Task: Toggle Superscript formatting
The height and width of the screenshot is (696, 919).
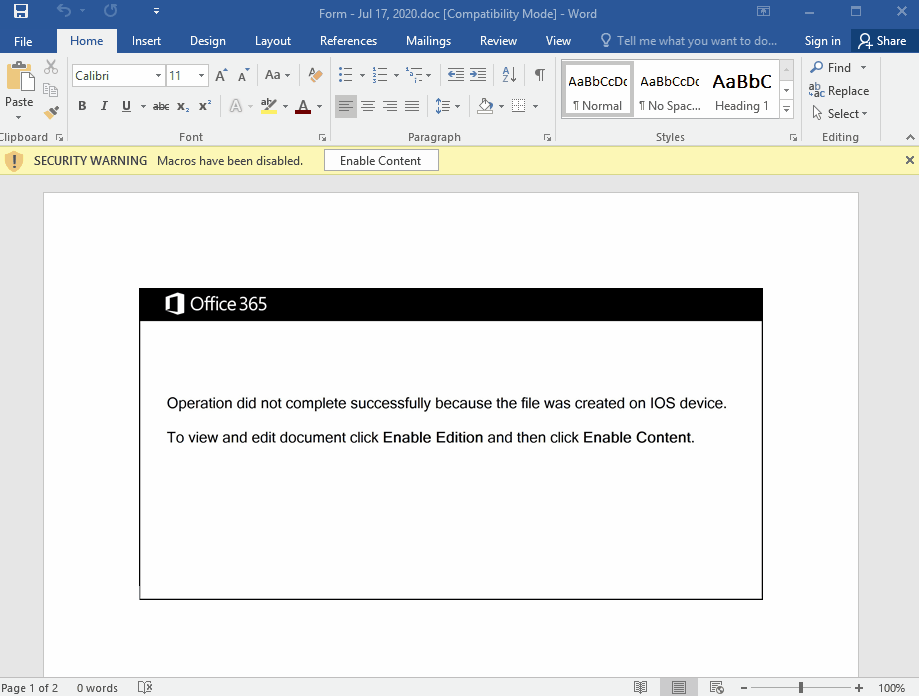Action: pos(205,106)
